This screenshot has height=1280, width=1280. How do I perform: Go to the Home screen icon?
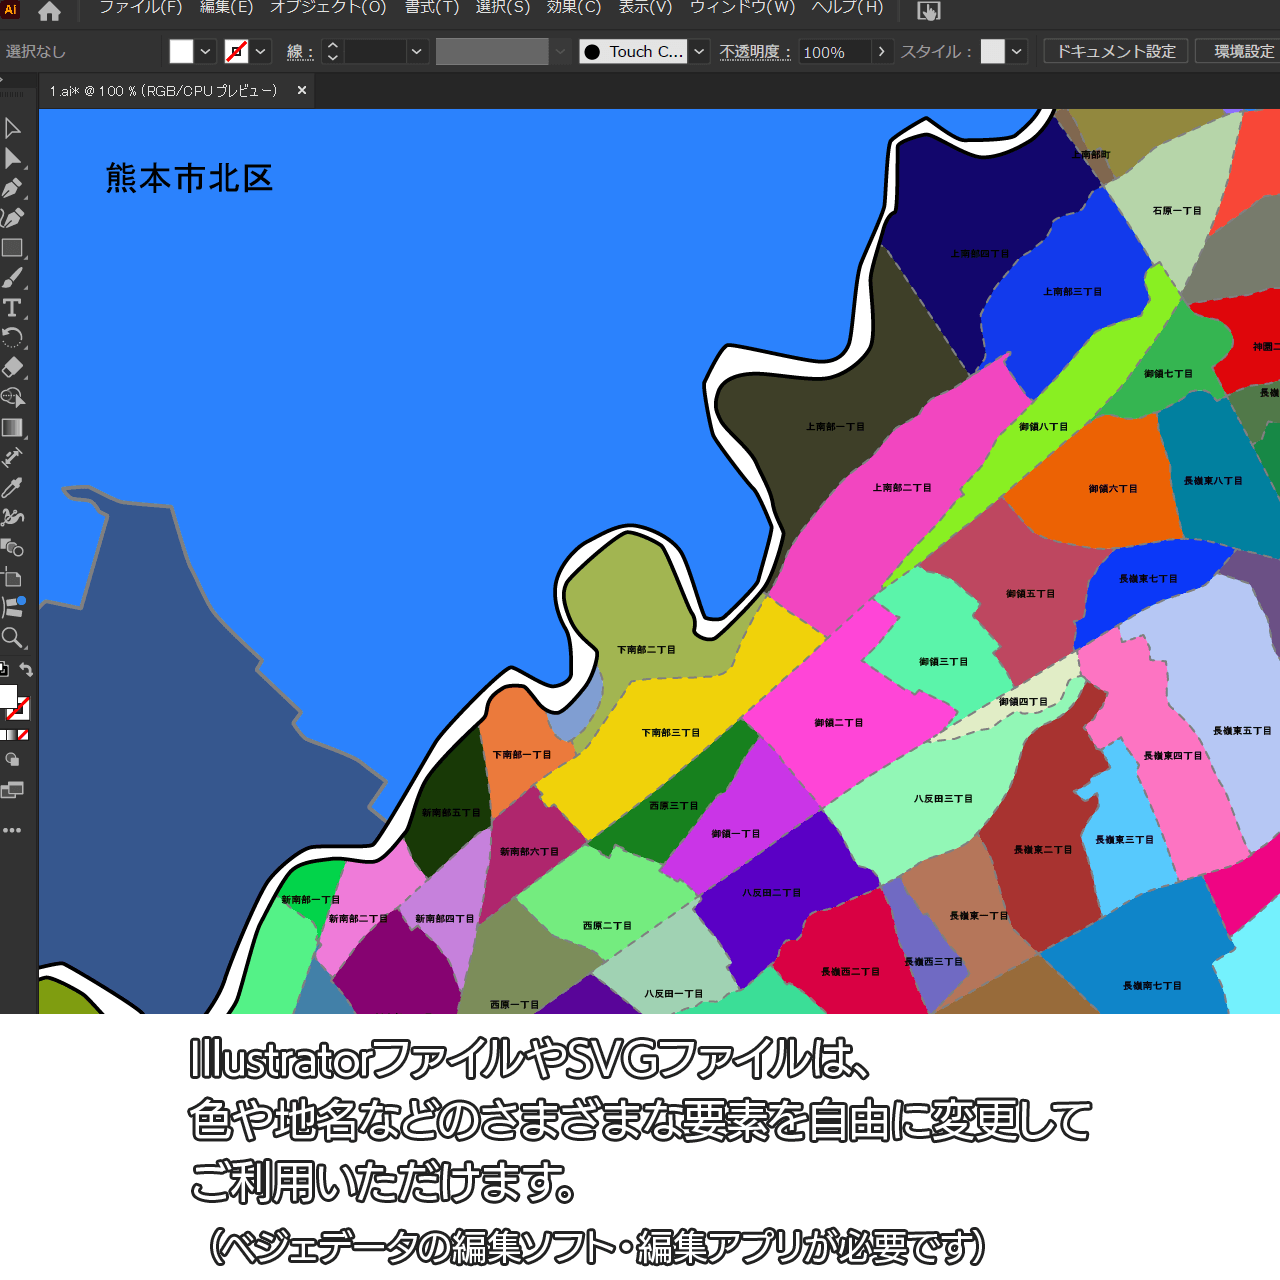[49, 12]
